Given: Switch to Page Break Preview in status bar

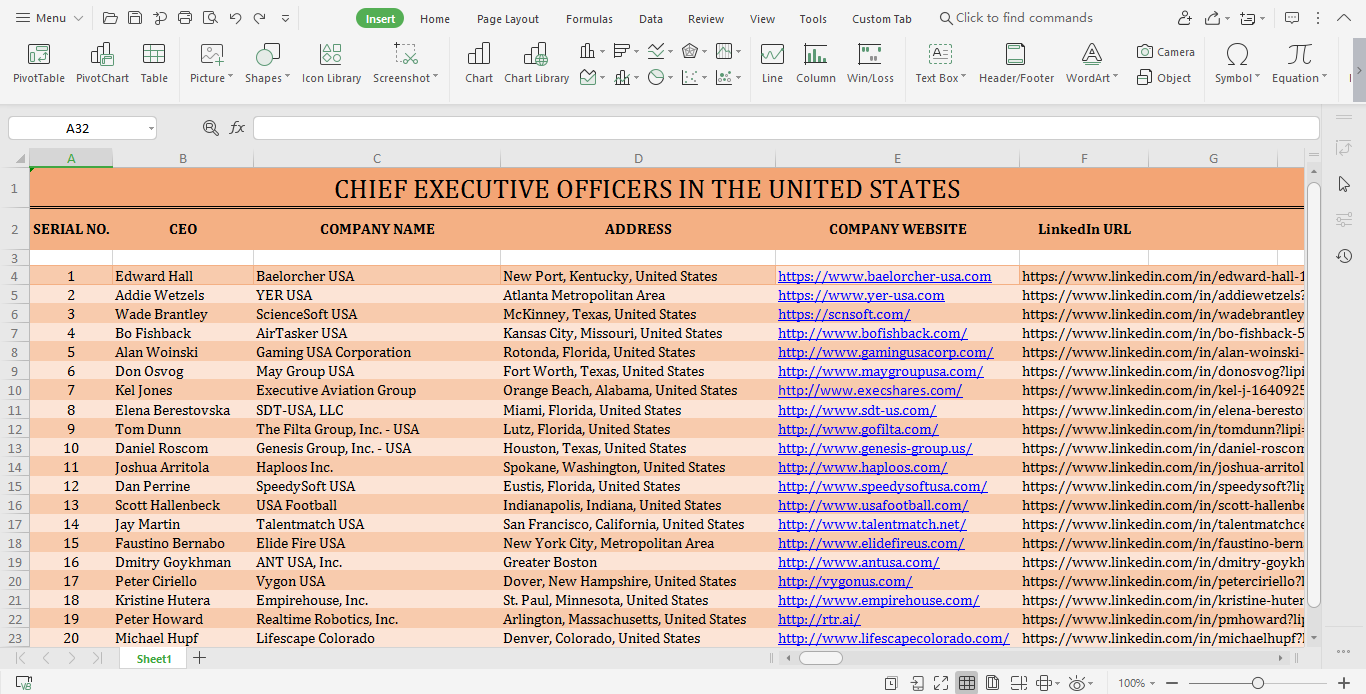Looking at the screenshot, I should point(1019,683).
